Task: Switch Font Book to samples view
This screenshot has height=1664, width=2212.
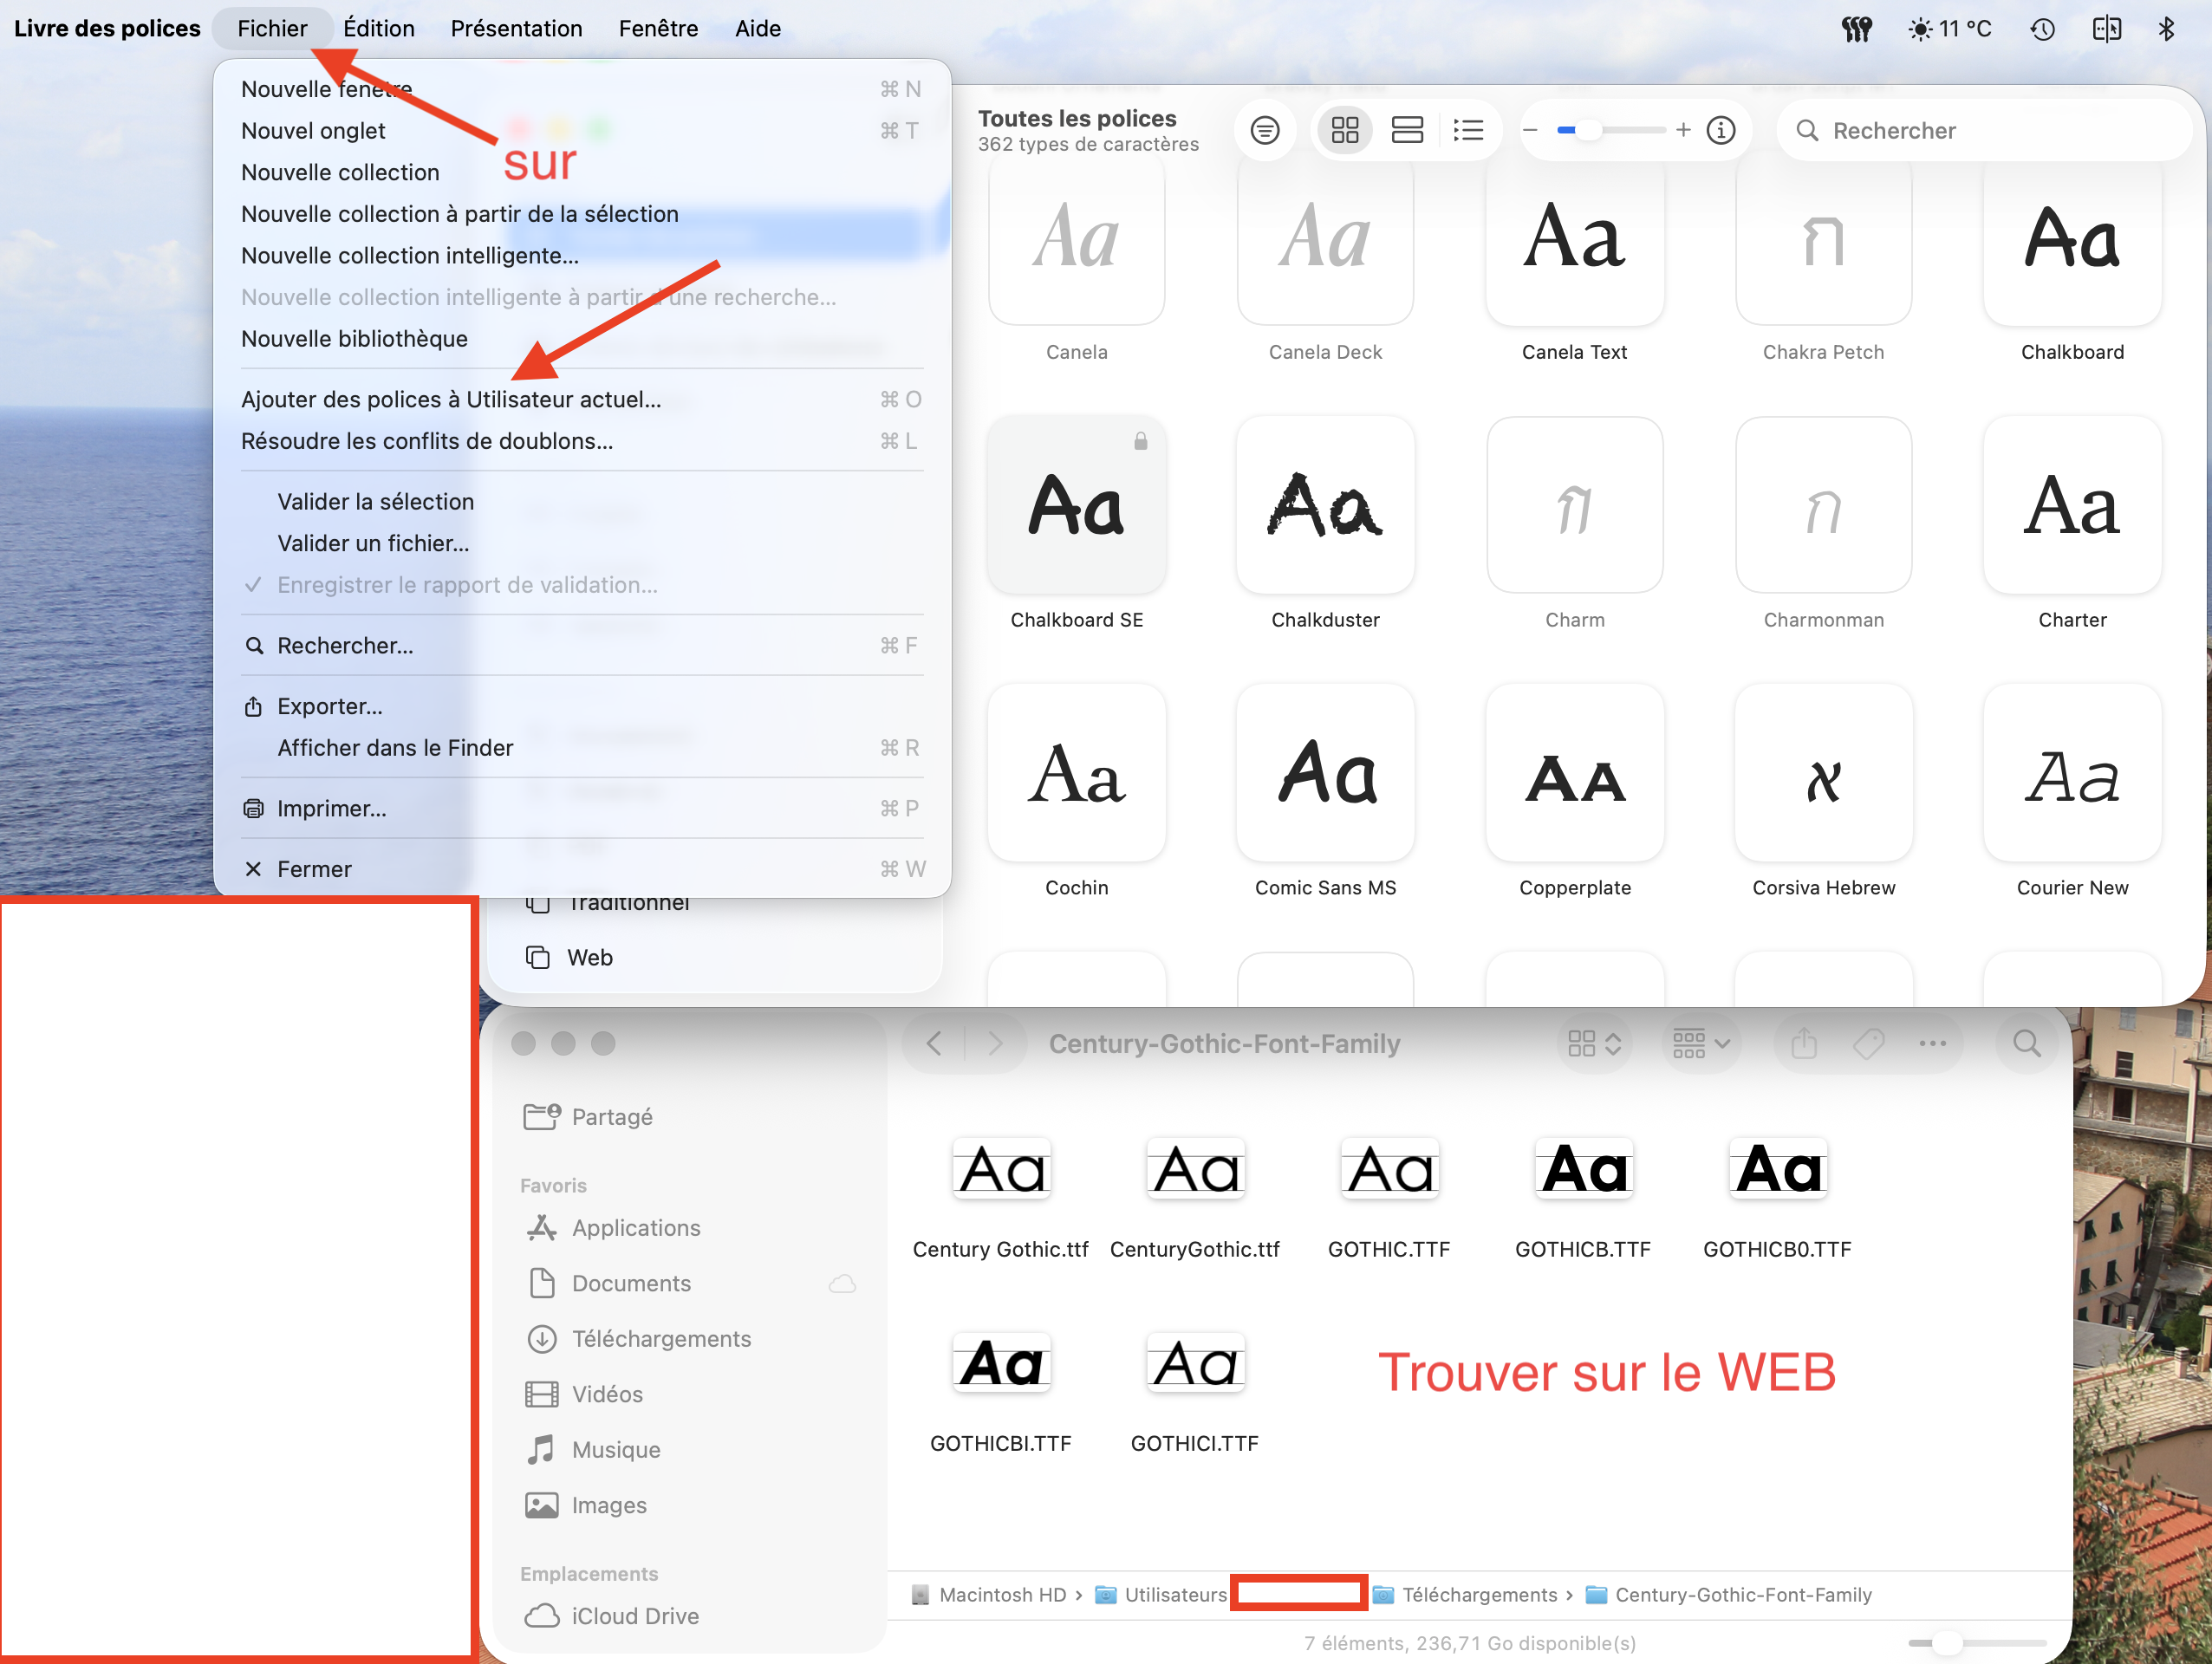Action: tap(1407, 130)
